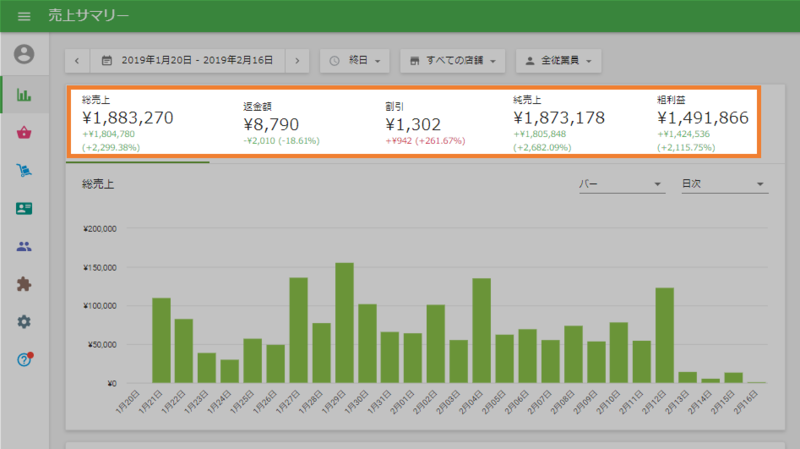
Task: Open the settings gear icon
Action: click(24, 322)
